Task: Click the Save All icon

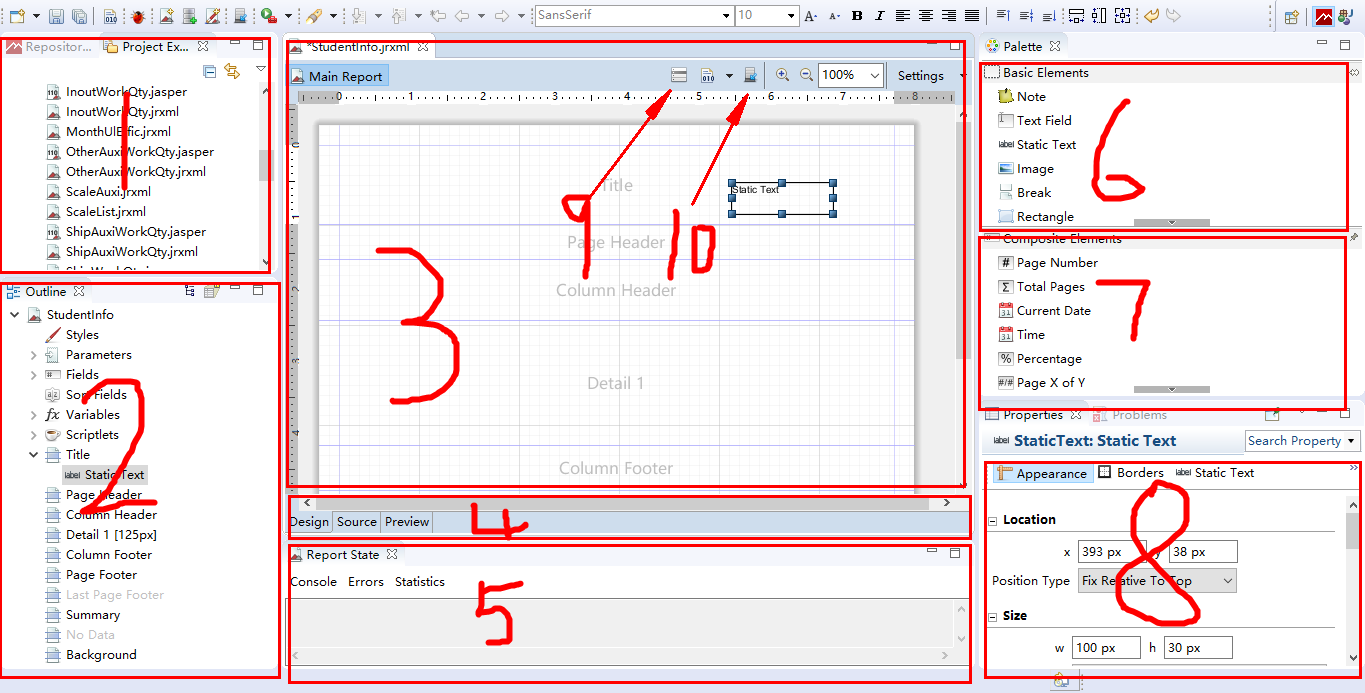Action: coord(80,16)
